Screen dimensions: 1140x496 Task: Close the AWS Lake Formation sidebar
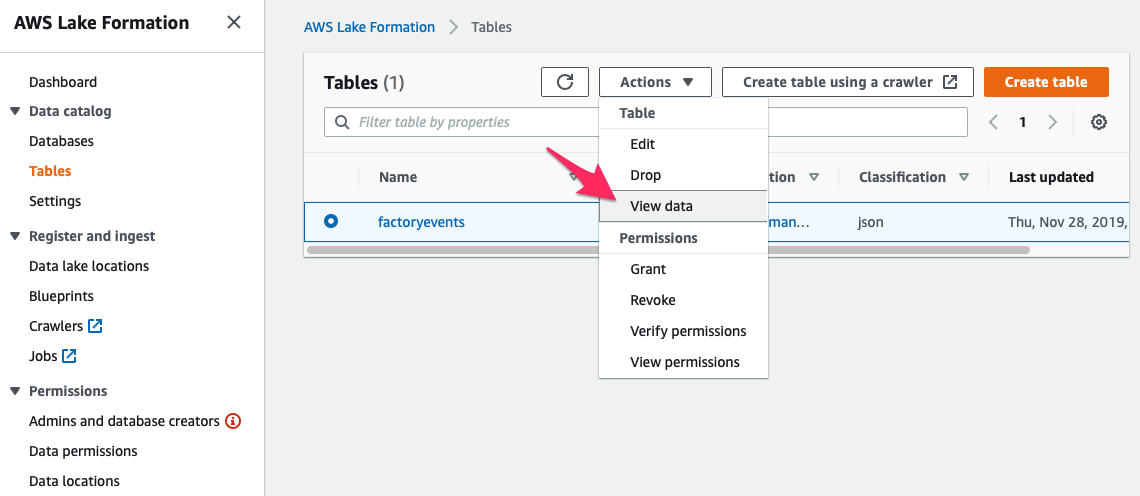coord(233,22)
